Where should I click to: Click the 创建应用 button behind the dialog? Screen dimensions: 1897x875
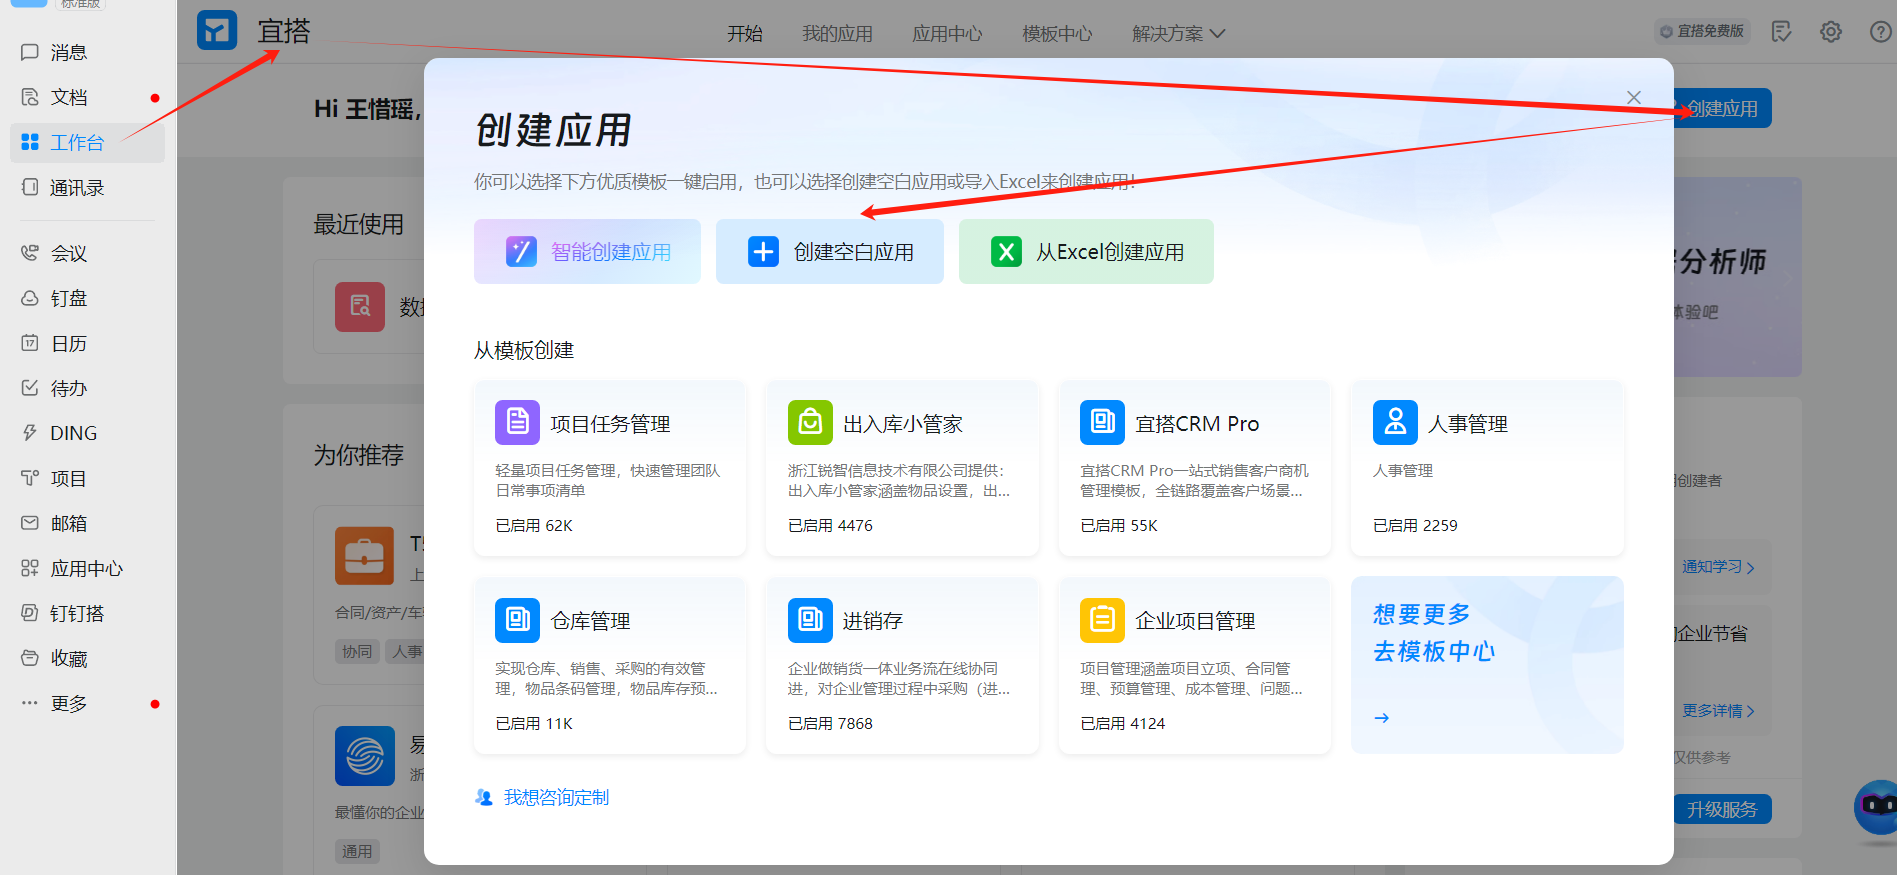click(1723, 108)
